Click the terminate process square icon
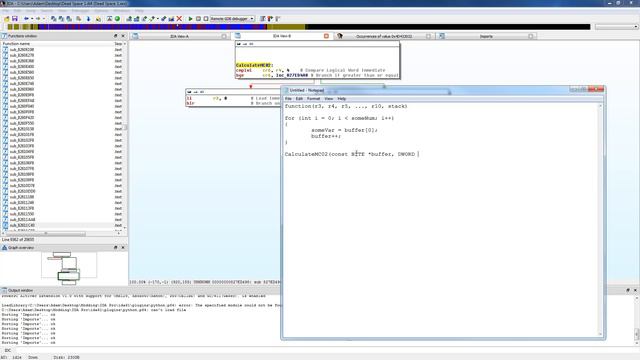This screenshot has height=360, width=640. 206,19
